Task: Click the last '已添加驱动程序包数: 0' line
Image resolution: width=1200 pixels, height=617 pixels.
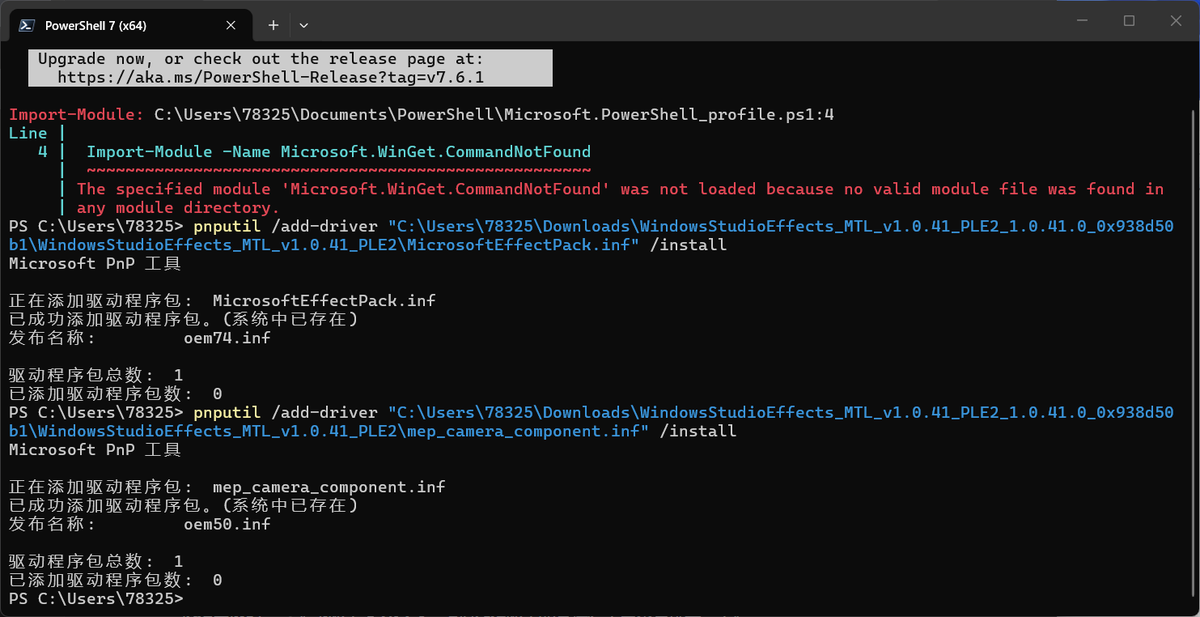Action: (115, 580)
